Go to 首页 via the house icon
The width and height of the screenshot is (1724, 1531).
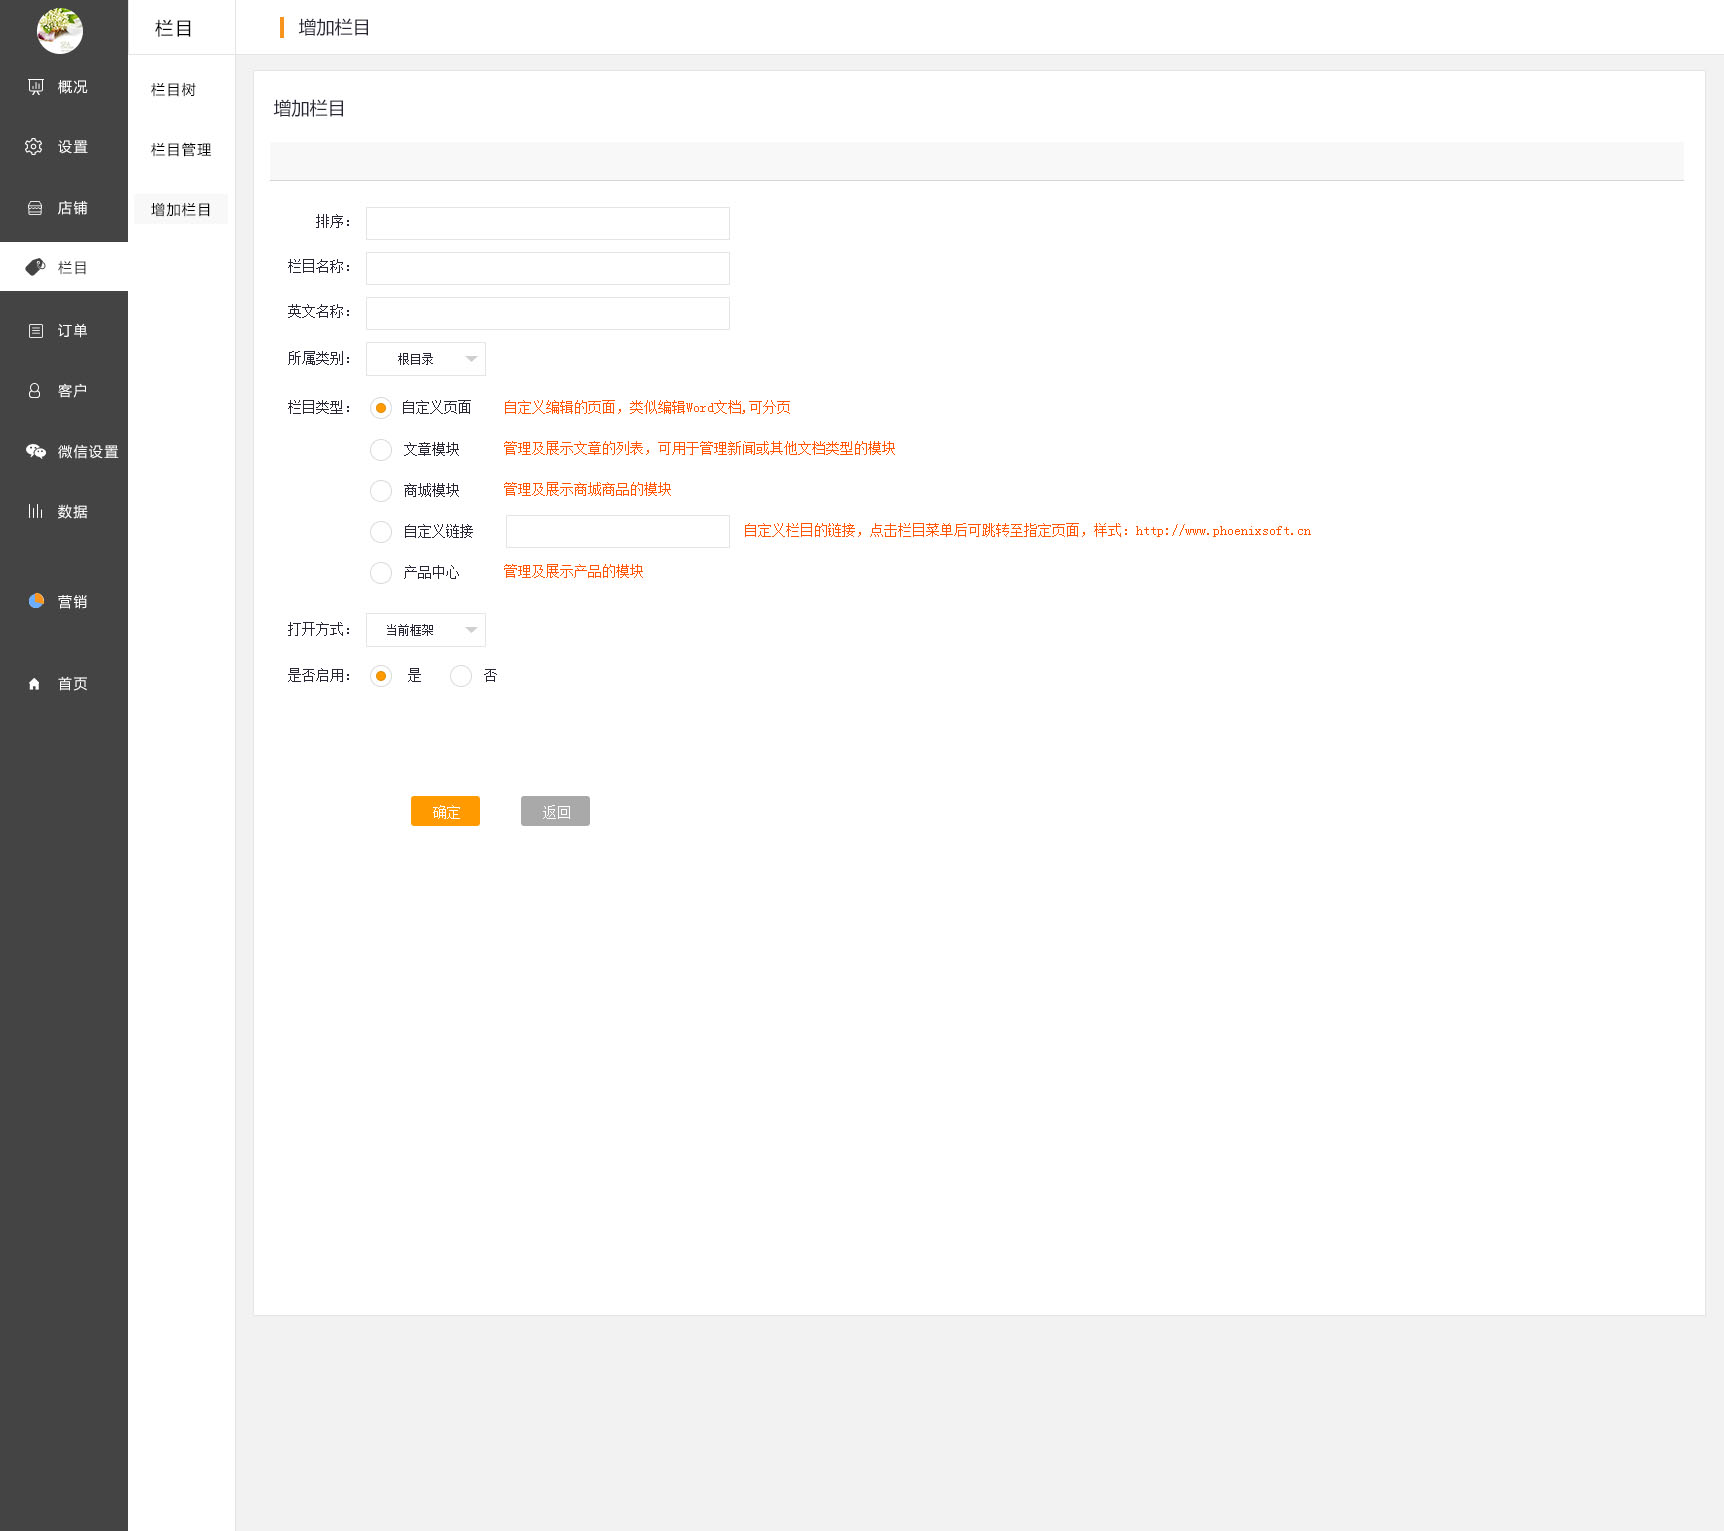pyautogui.click(x=35, y=684)
